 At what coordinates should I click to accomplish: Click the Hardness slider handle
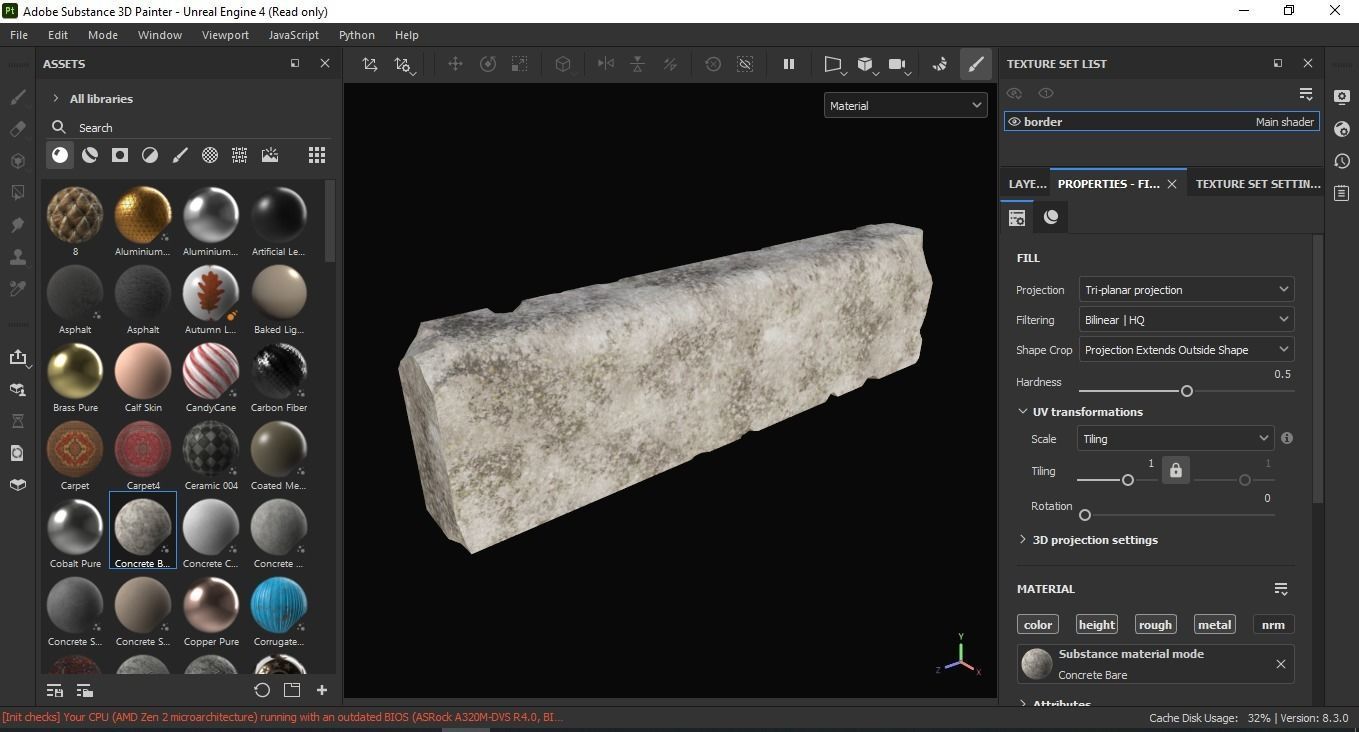[1187, 391]
